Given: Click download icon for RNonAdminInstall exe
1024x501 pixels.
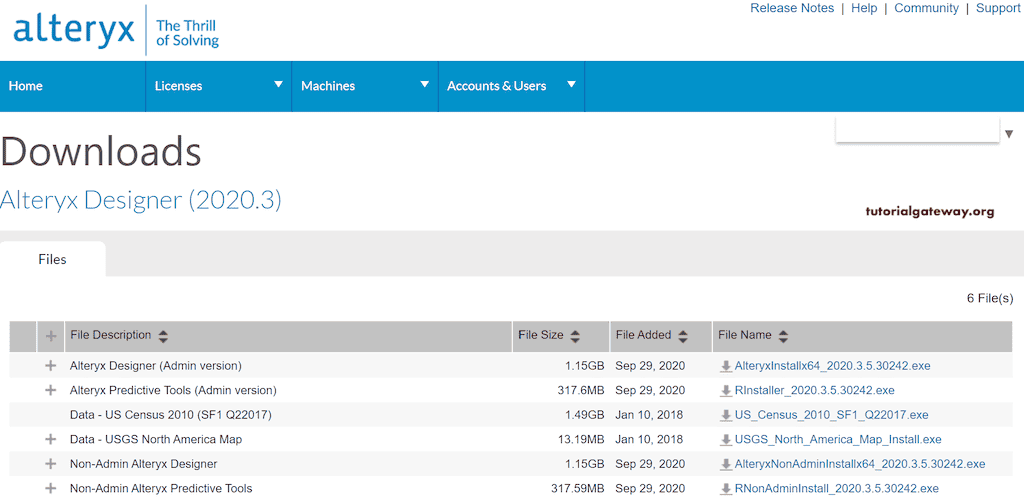Looking at the screenshot, I should coord(726,489).
